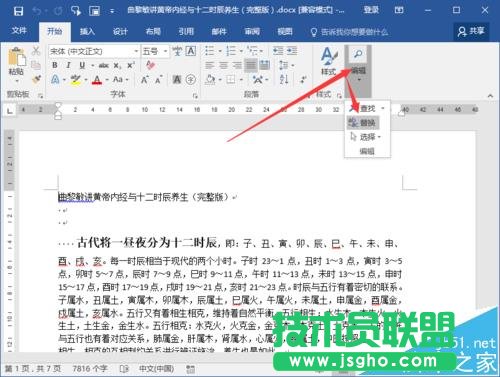The height and width of the screenshot is (377, 500).
Task: Select Replace (替换) in the dropdown
Action: click(363, 123)
